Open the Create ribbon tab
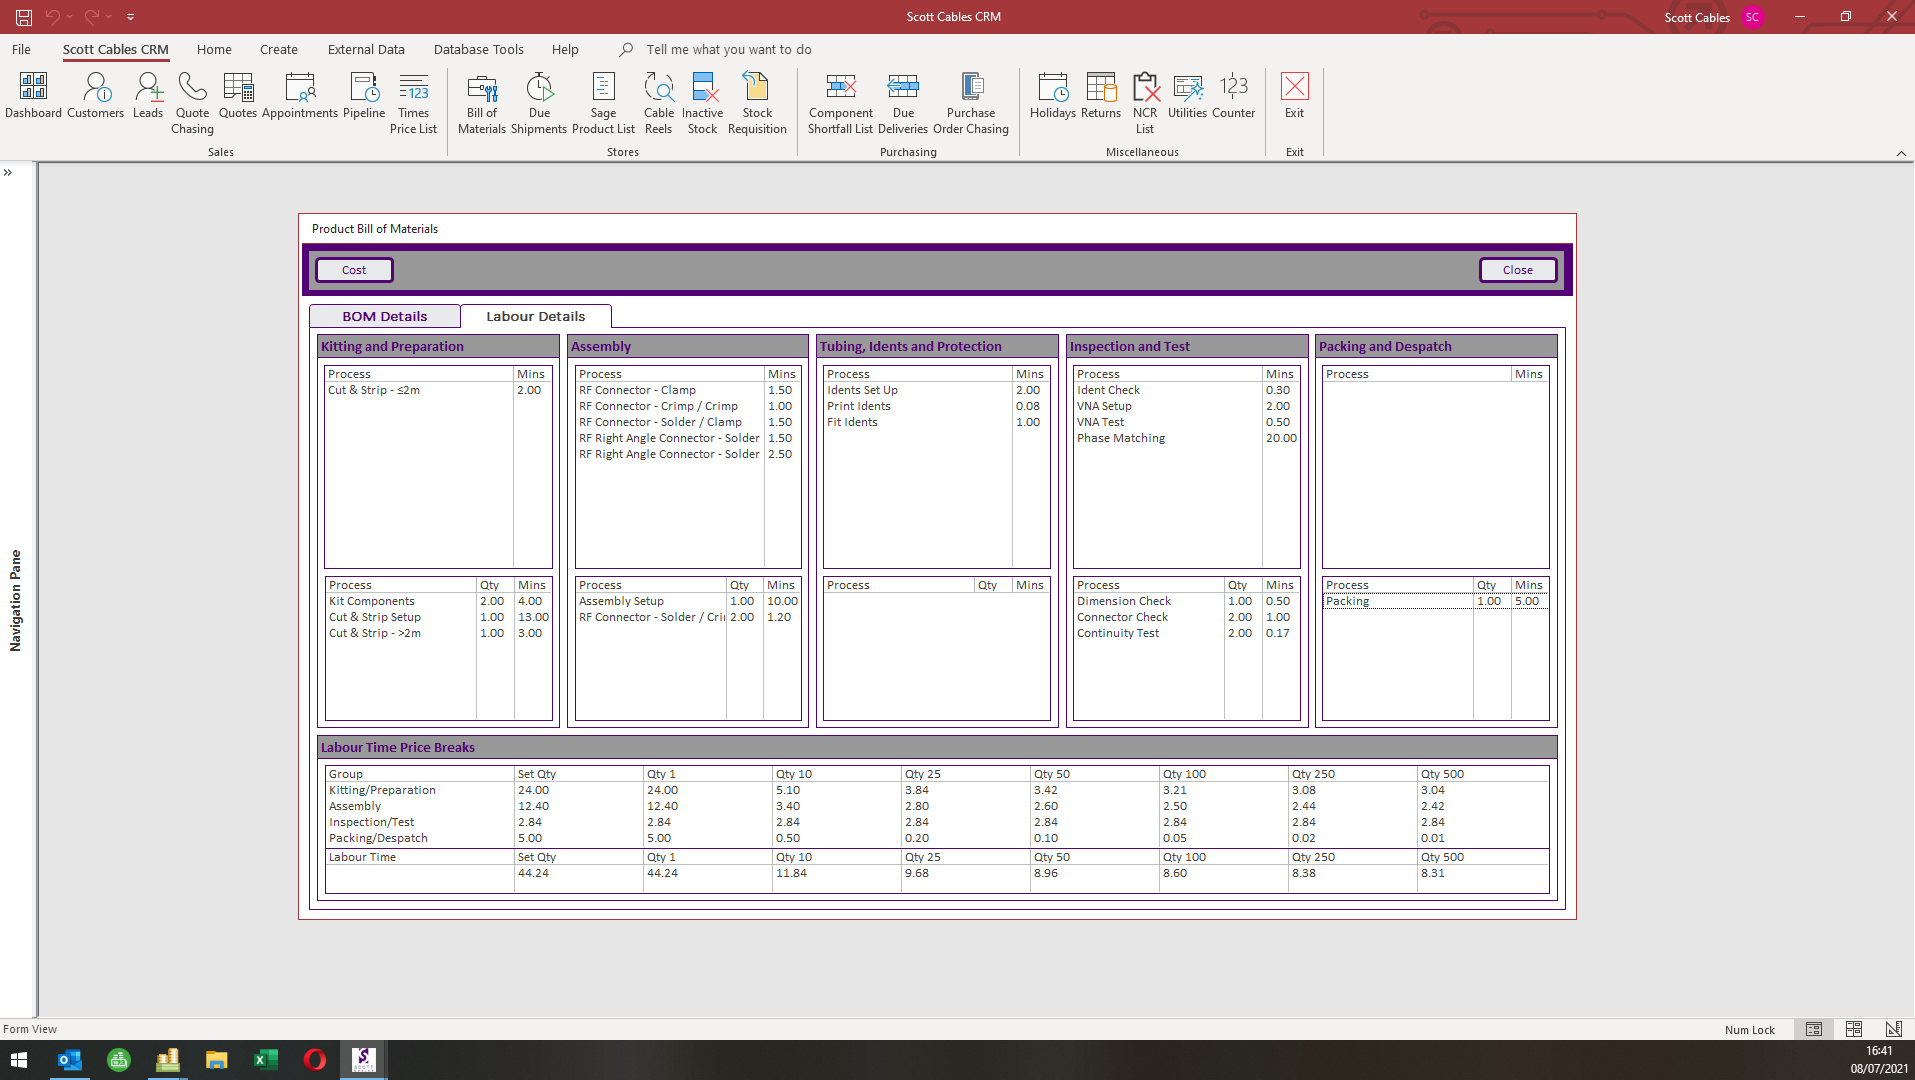 point(279,49)
